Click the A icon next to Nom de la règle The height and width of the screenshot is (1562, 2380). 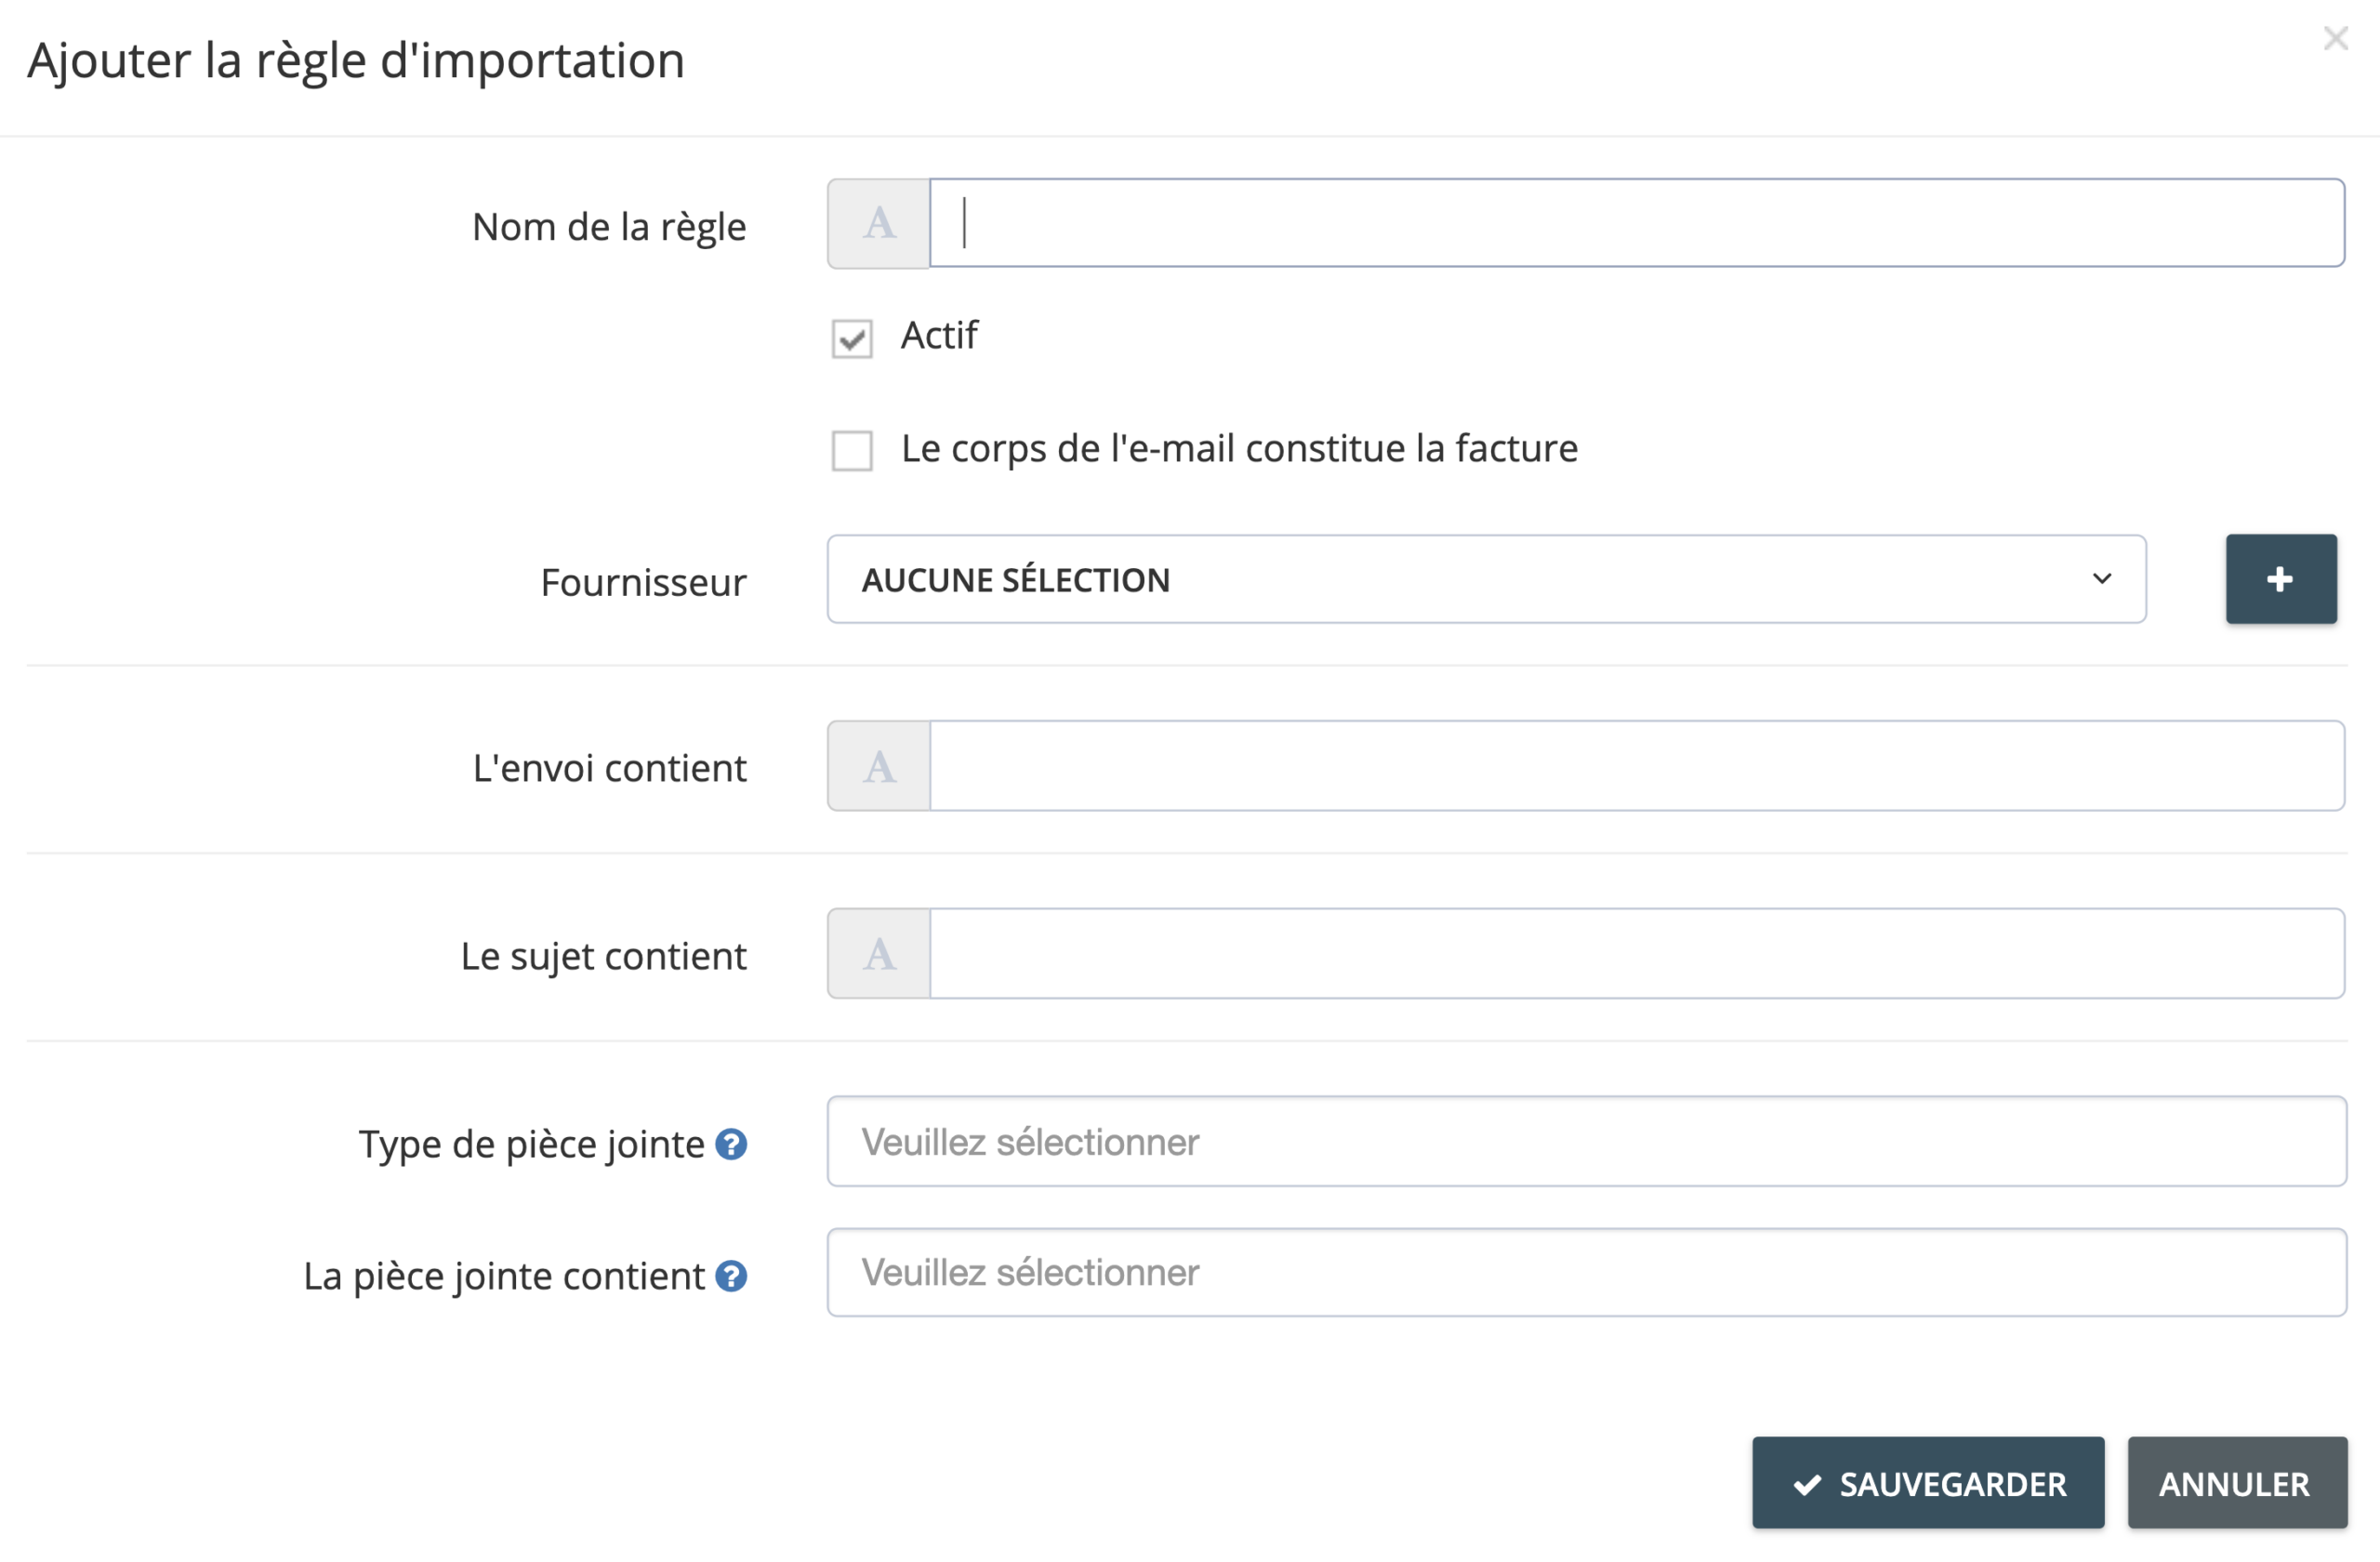879,223
